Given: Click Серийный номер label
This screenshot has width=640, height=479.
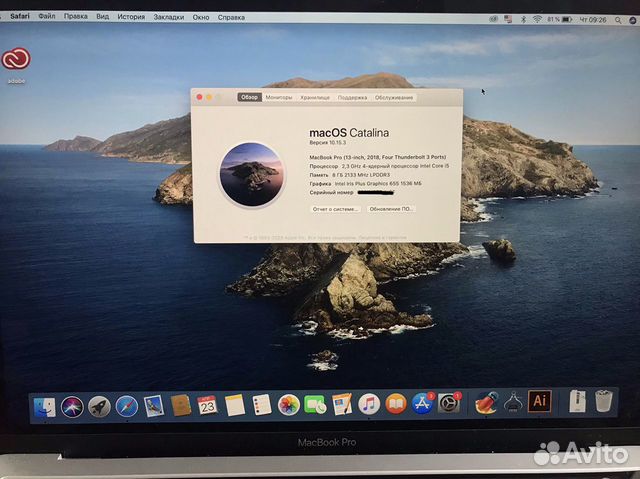Looking at the screenshot, I should (x=331, y=193).
